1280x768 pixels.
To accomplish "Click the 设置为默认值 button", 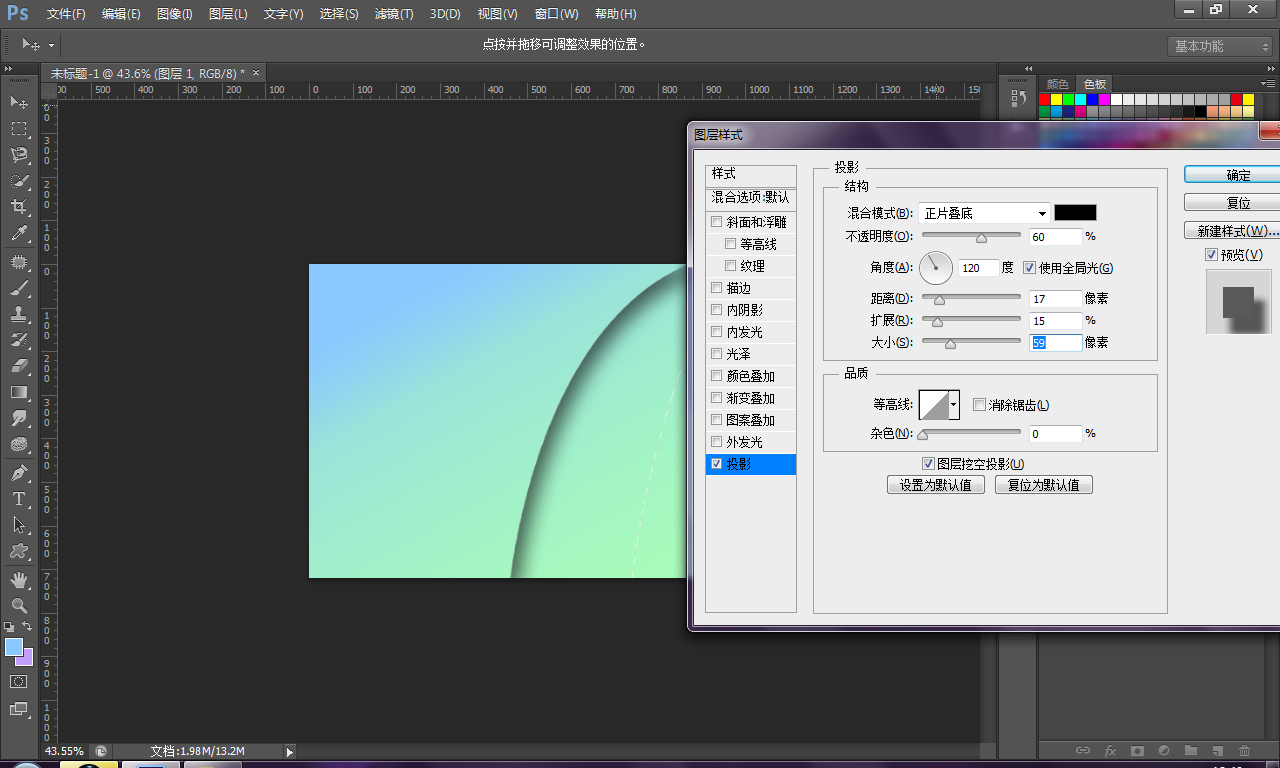I will pos(936,485).
